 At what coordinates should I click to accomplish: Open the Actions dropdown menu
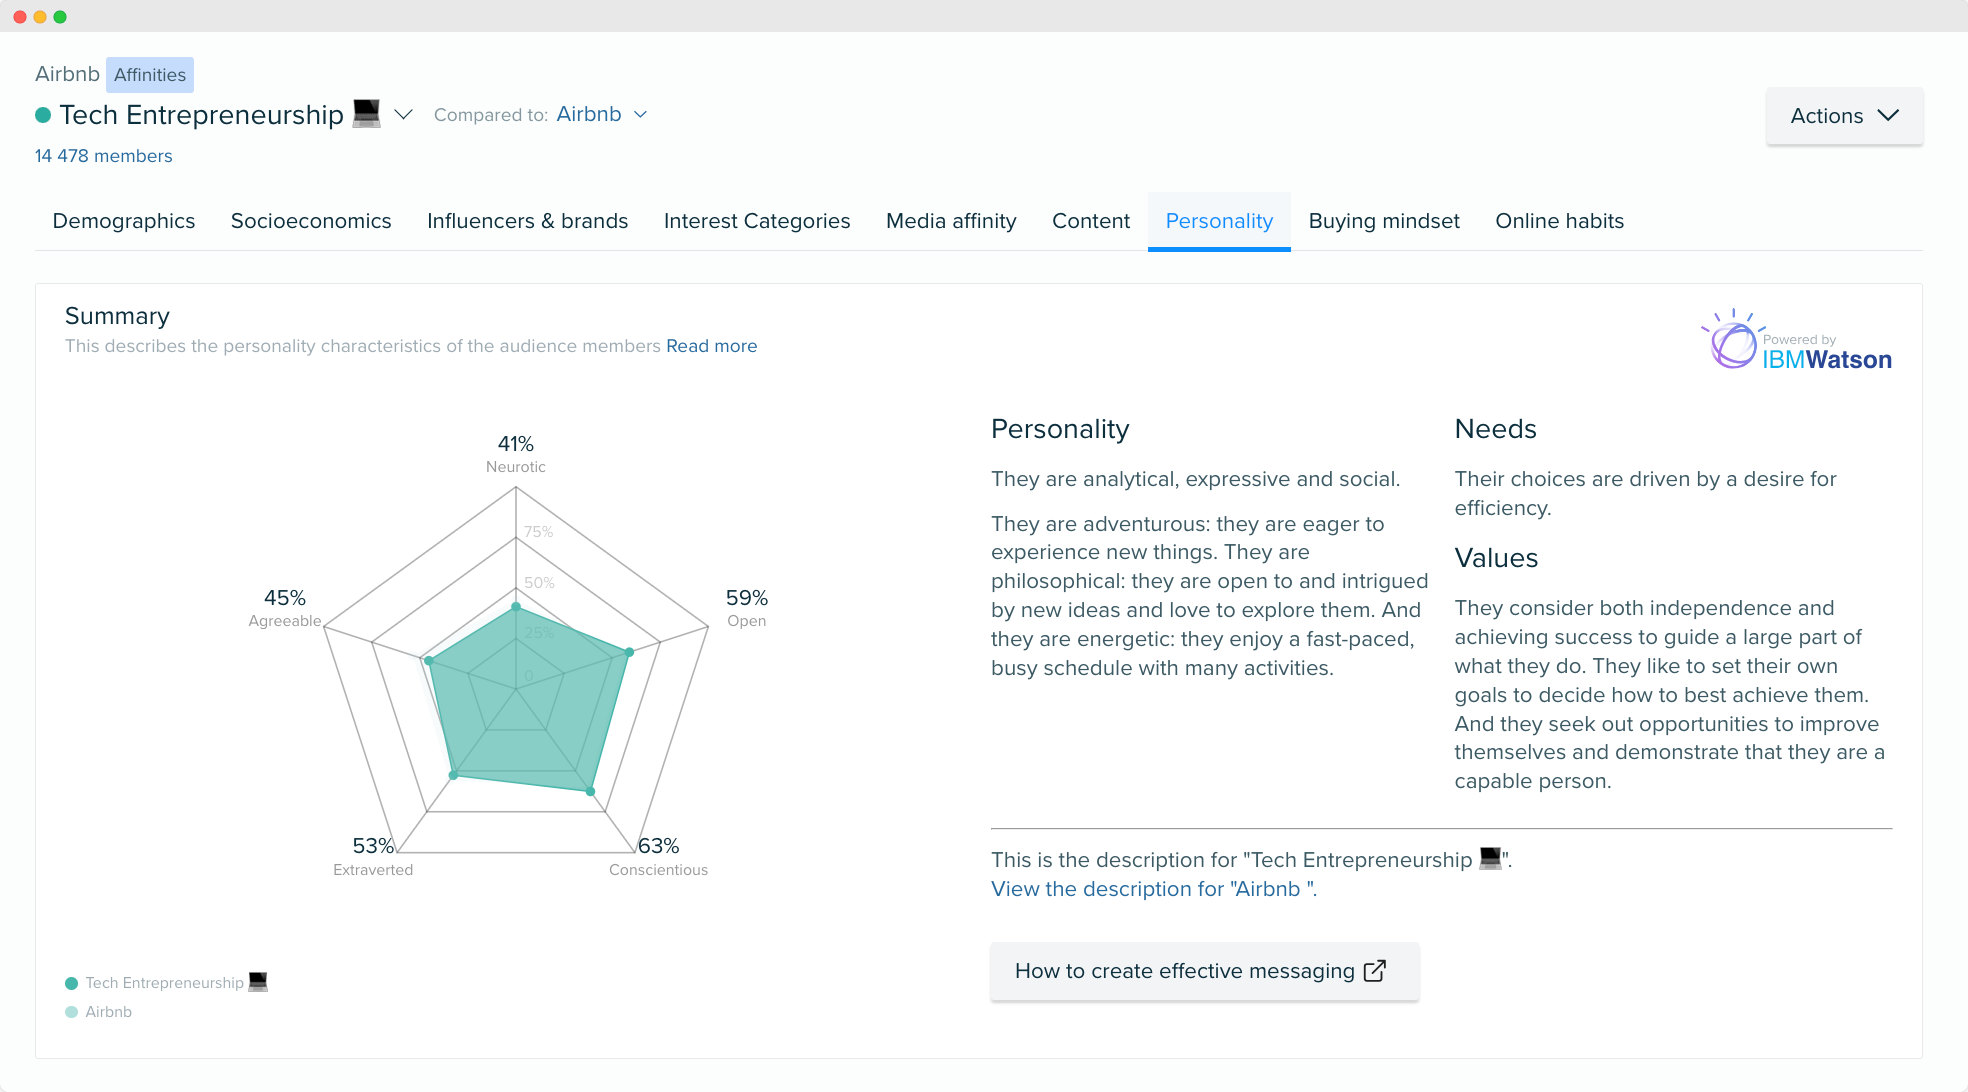[1846, 116]
